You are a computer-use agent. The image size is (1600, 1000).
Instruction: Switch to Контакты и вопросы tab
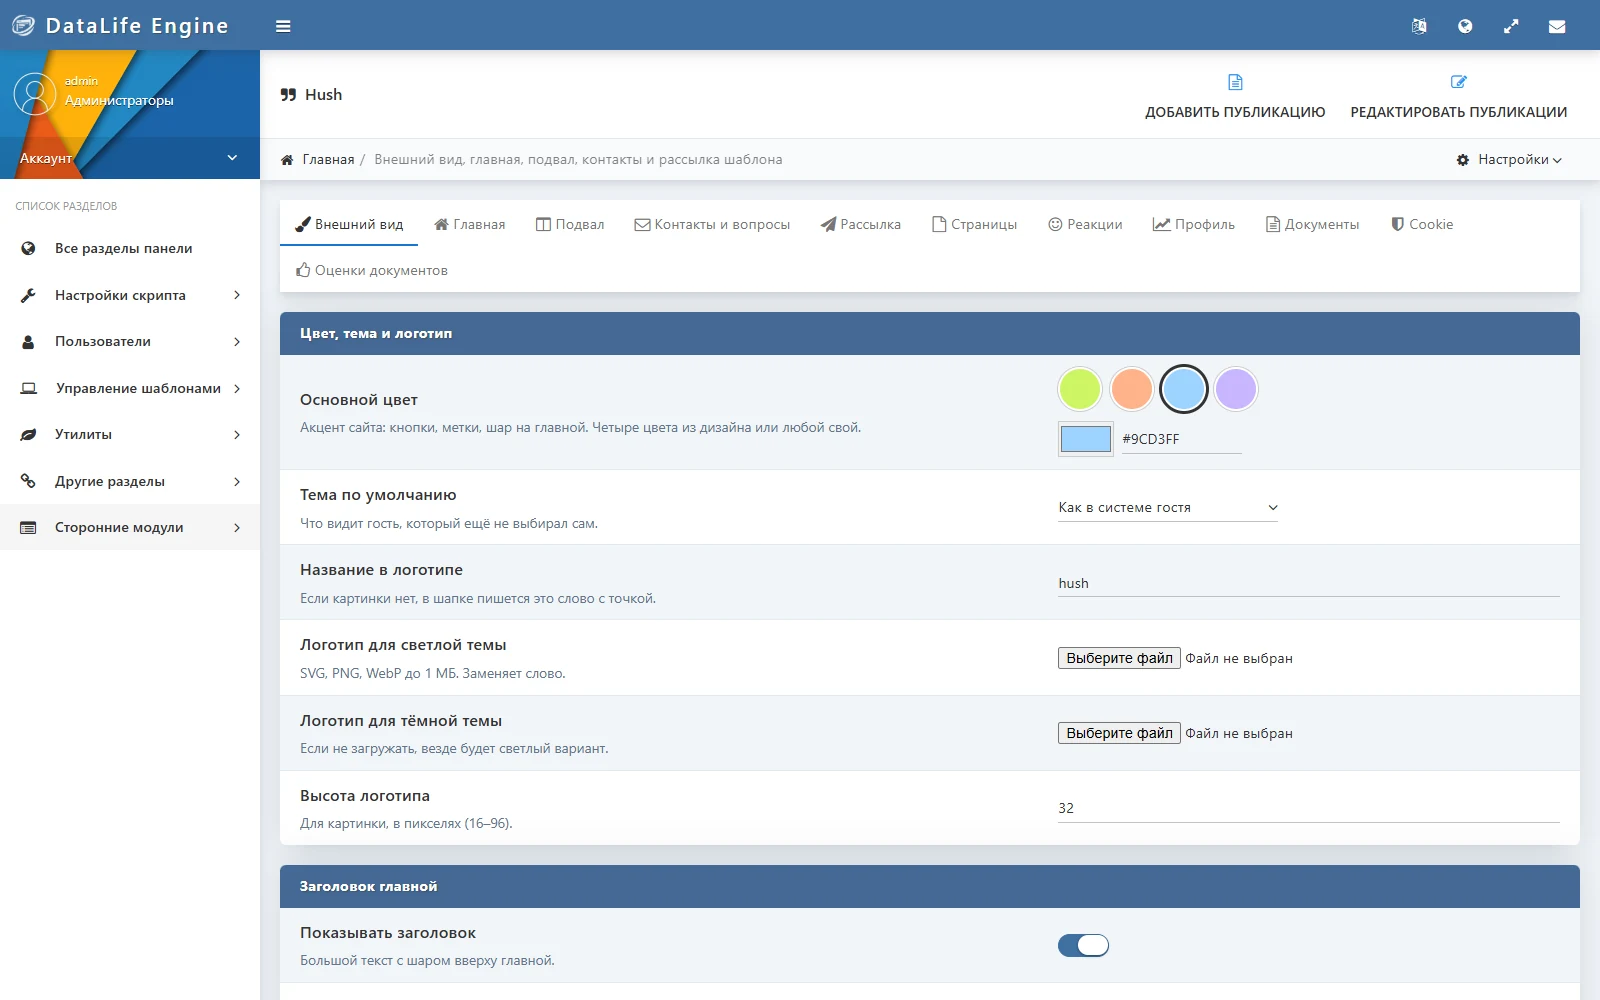pos(712,224)
